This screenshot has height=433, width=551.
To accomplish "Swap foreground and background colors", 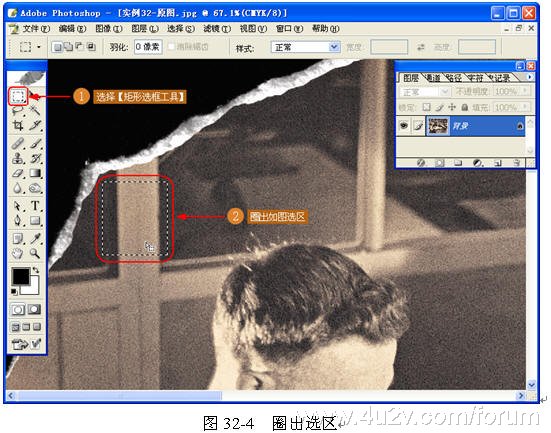I will tap(36, 270).
